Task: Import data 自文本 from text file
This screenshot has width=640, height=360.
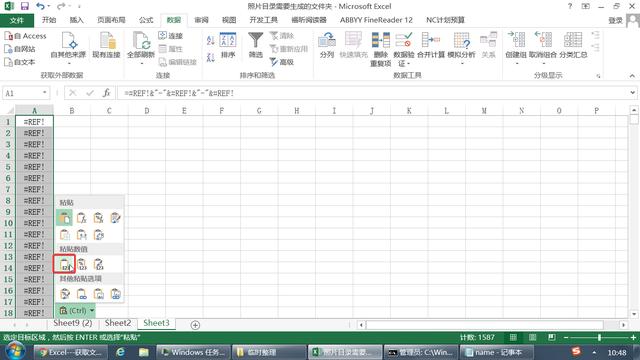Action: [20, 62]
